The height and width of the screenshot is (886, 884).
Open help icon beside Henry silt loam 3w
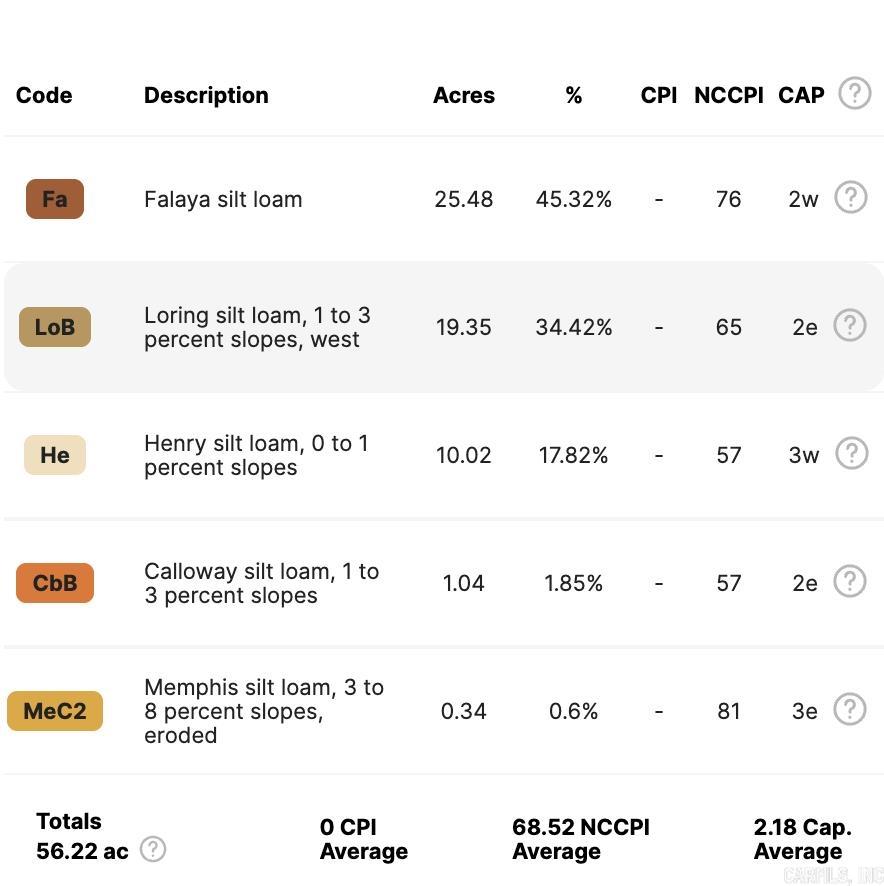coord(850,453)
